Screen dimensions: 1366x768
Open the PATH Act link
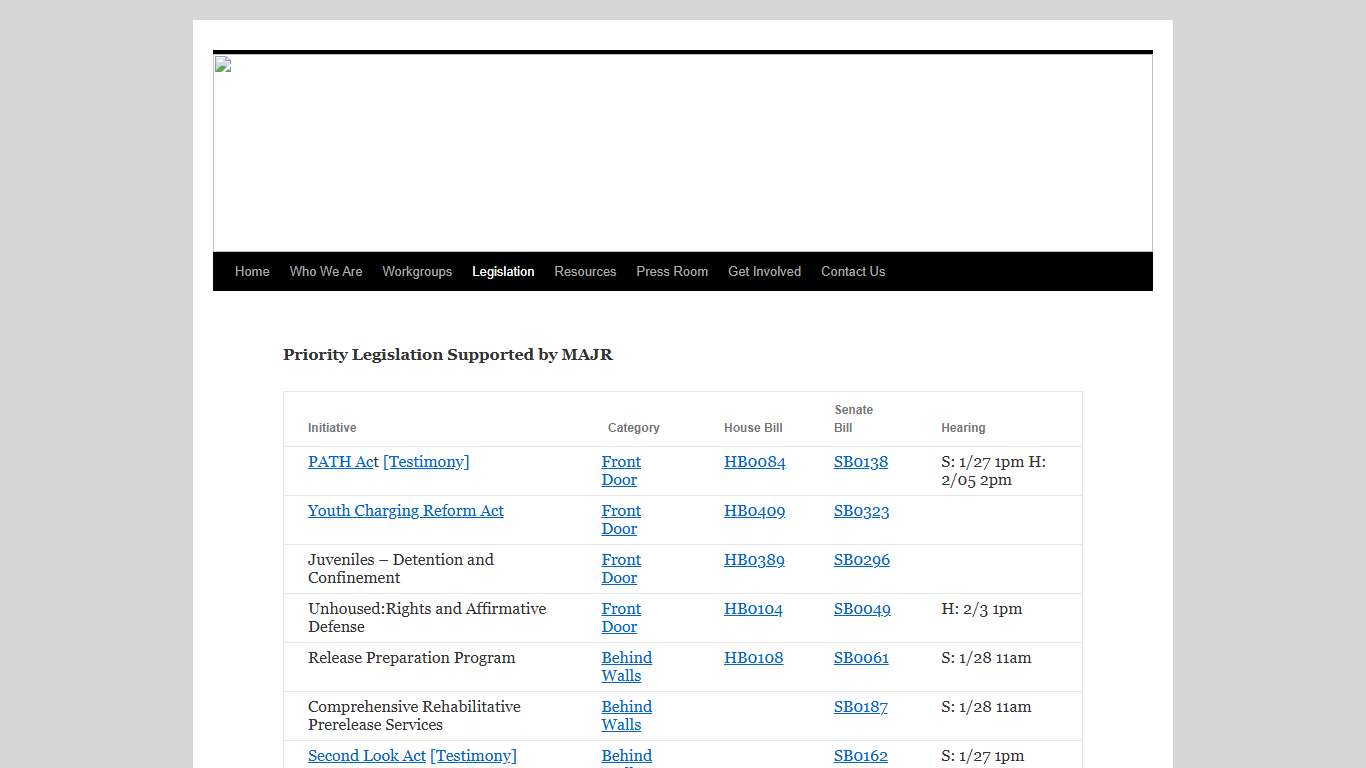[340, 461]
